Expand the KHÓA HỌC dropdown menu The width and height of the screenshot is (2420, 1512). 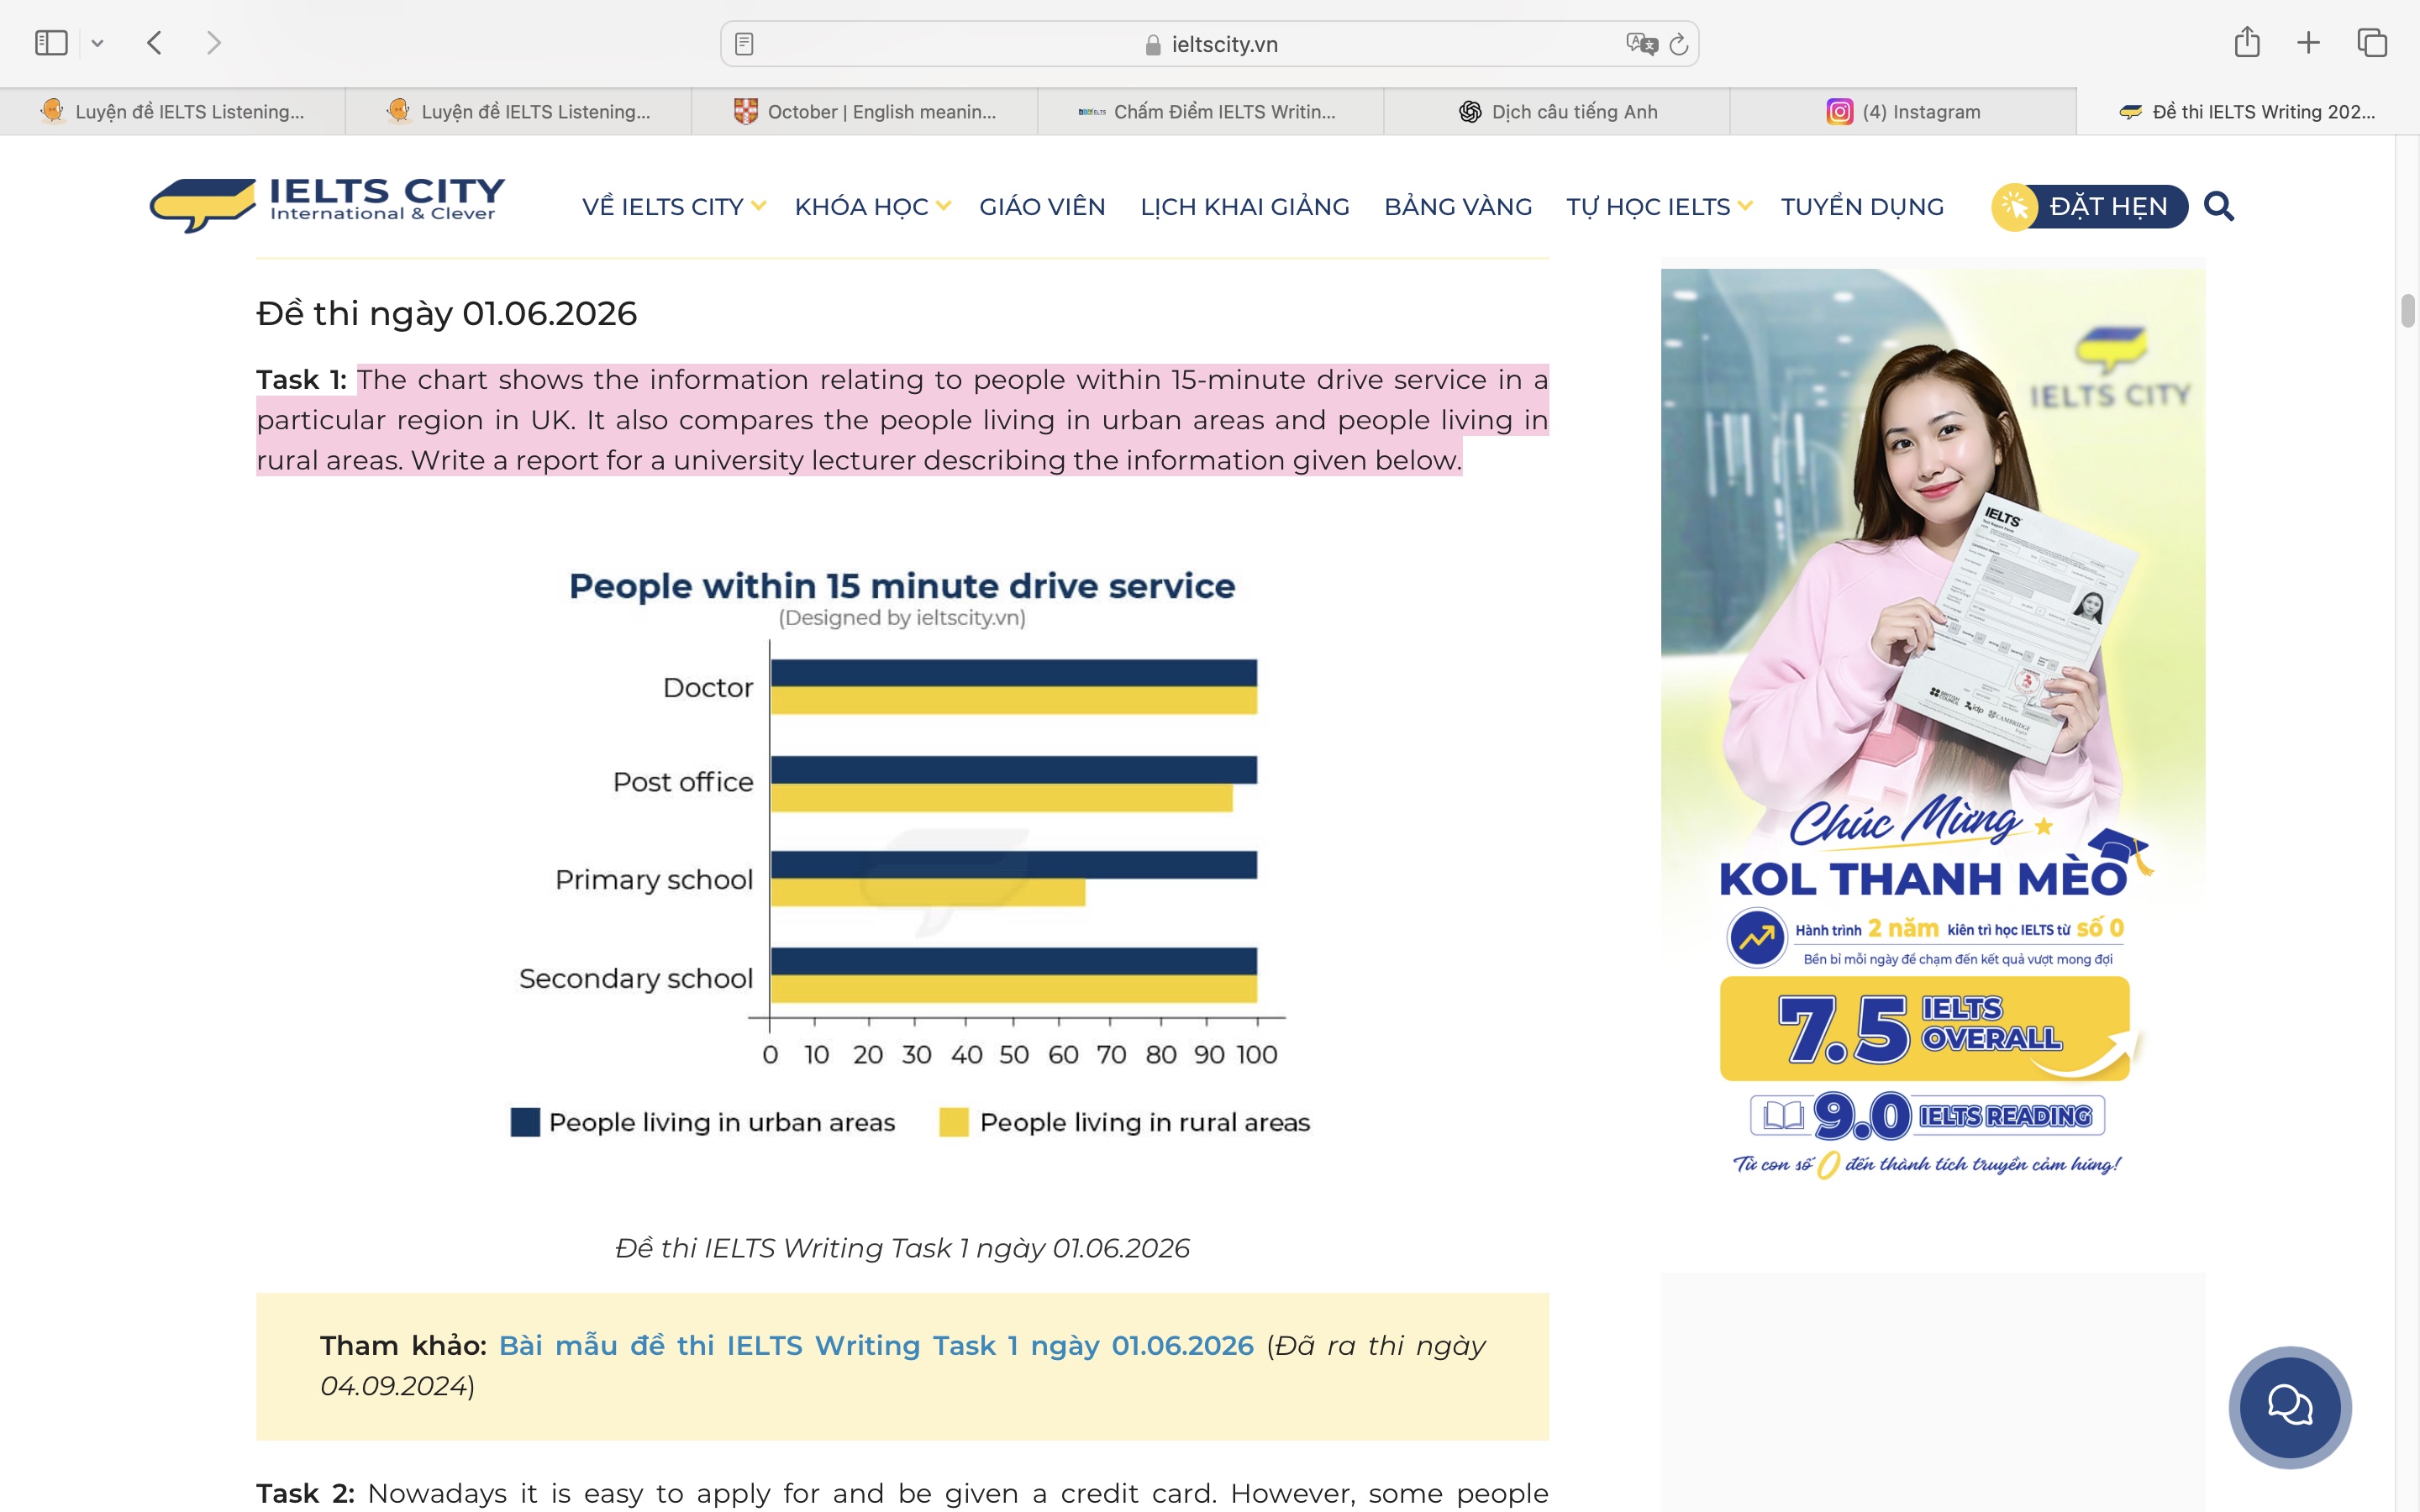tap(872, 207)
